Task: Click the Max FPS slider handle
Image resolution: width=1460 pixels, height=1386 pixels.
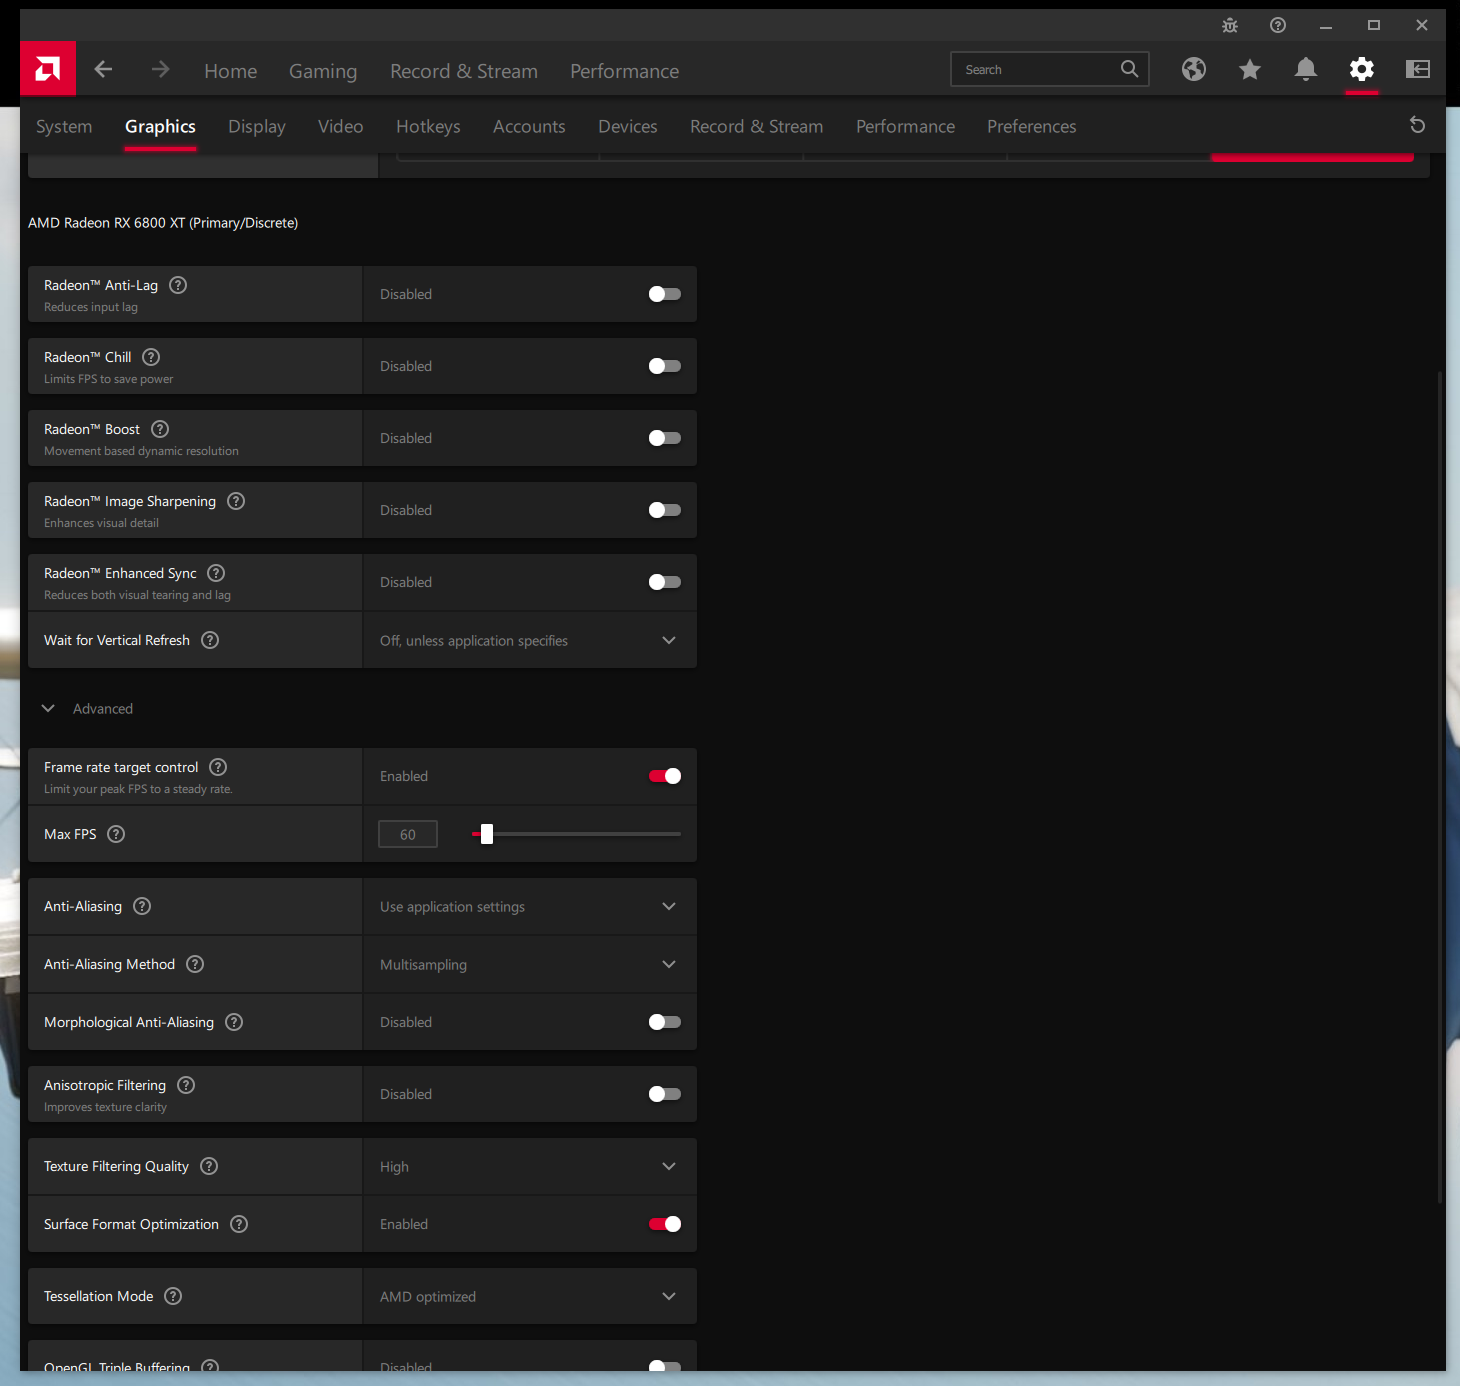Action: click(487, 834)
